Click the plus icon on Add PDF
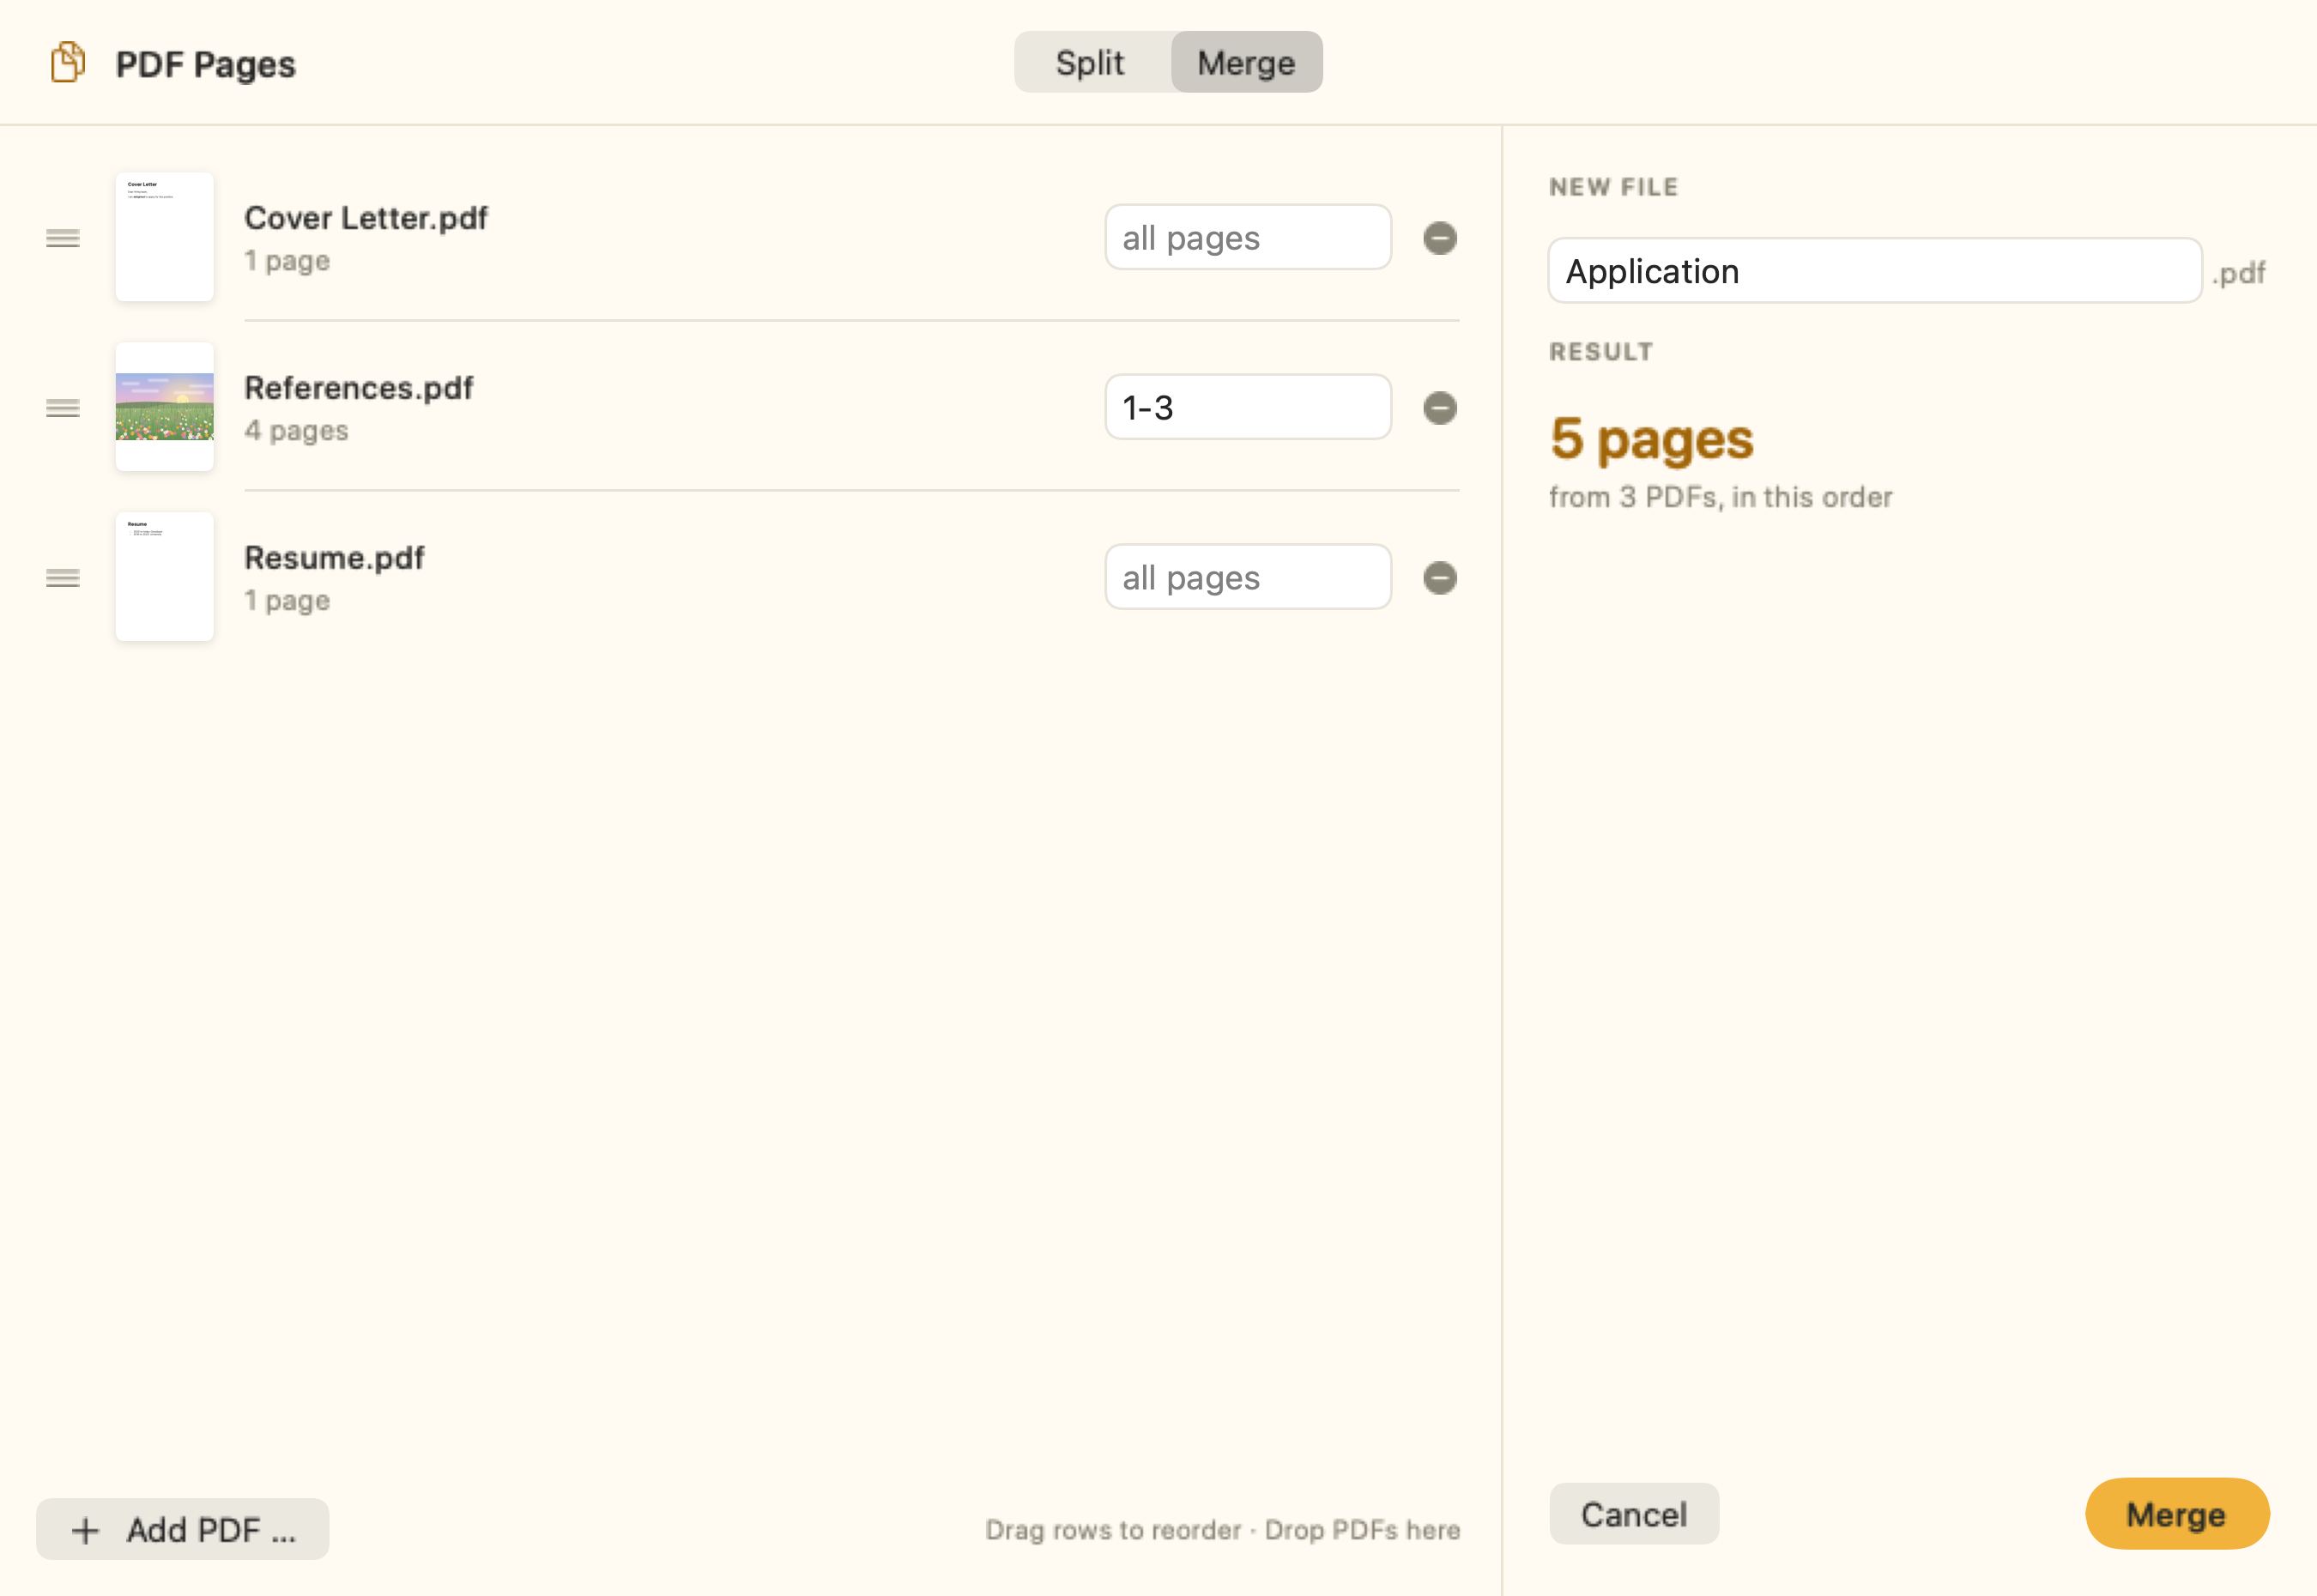 [x=86, y=1530]
